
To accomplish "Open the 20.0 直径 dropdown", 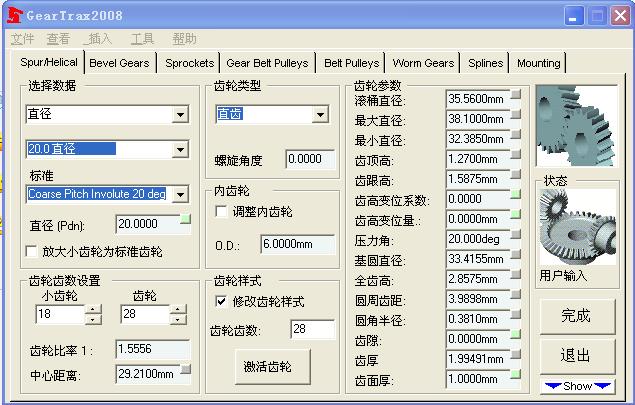I will click(x=180, y=150).
